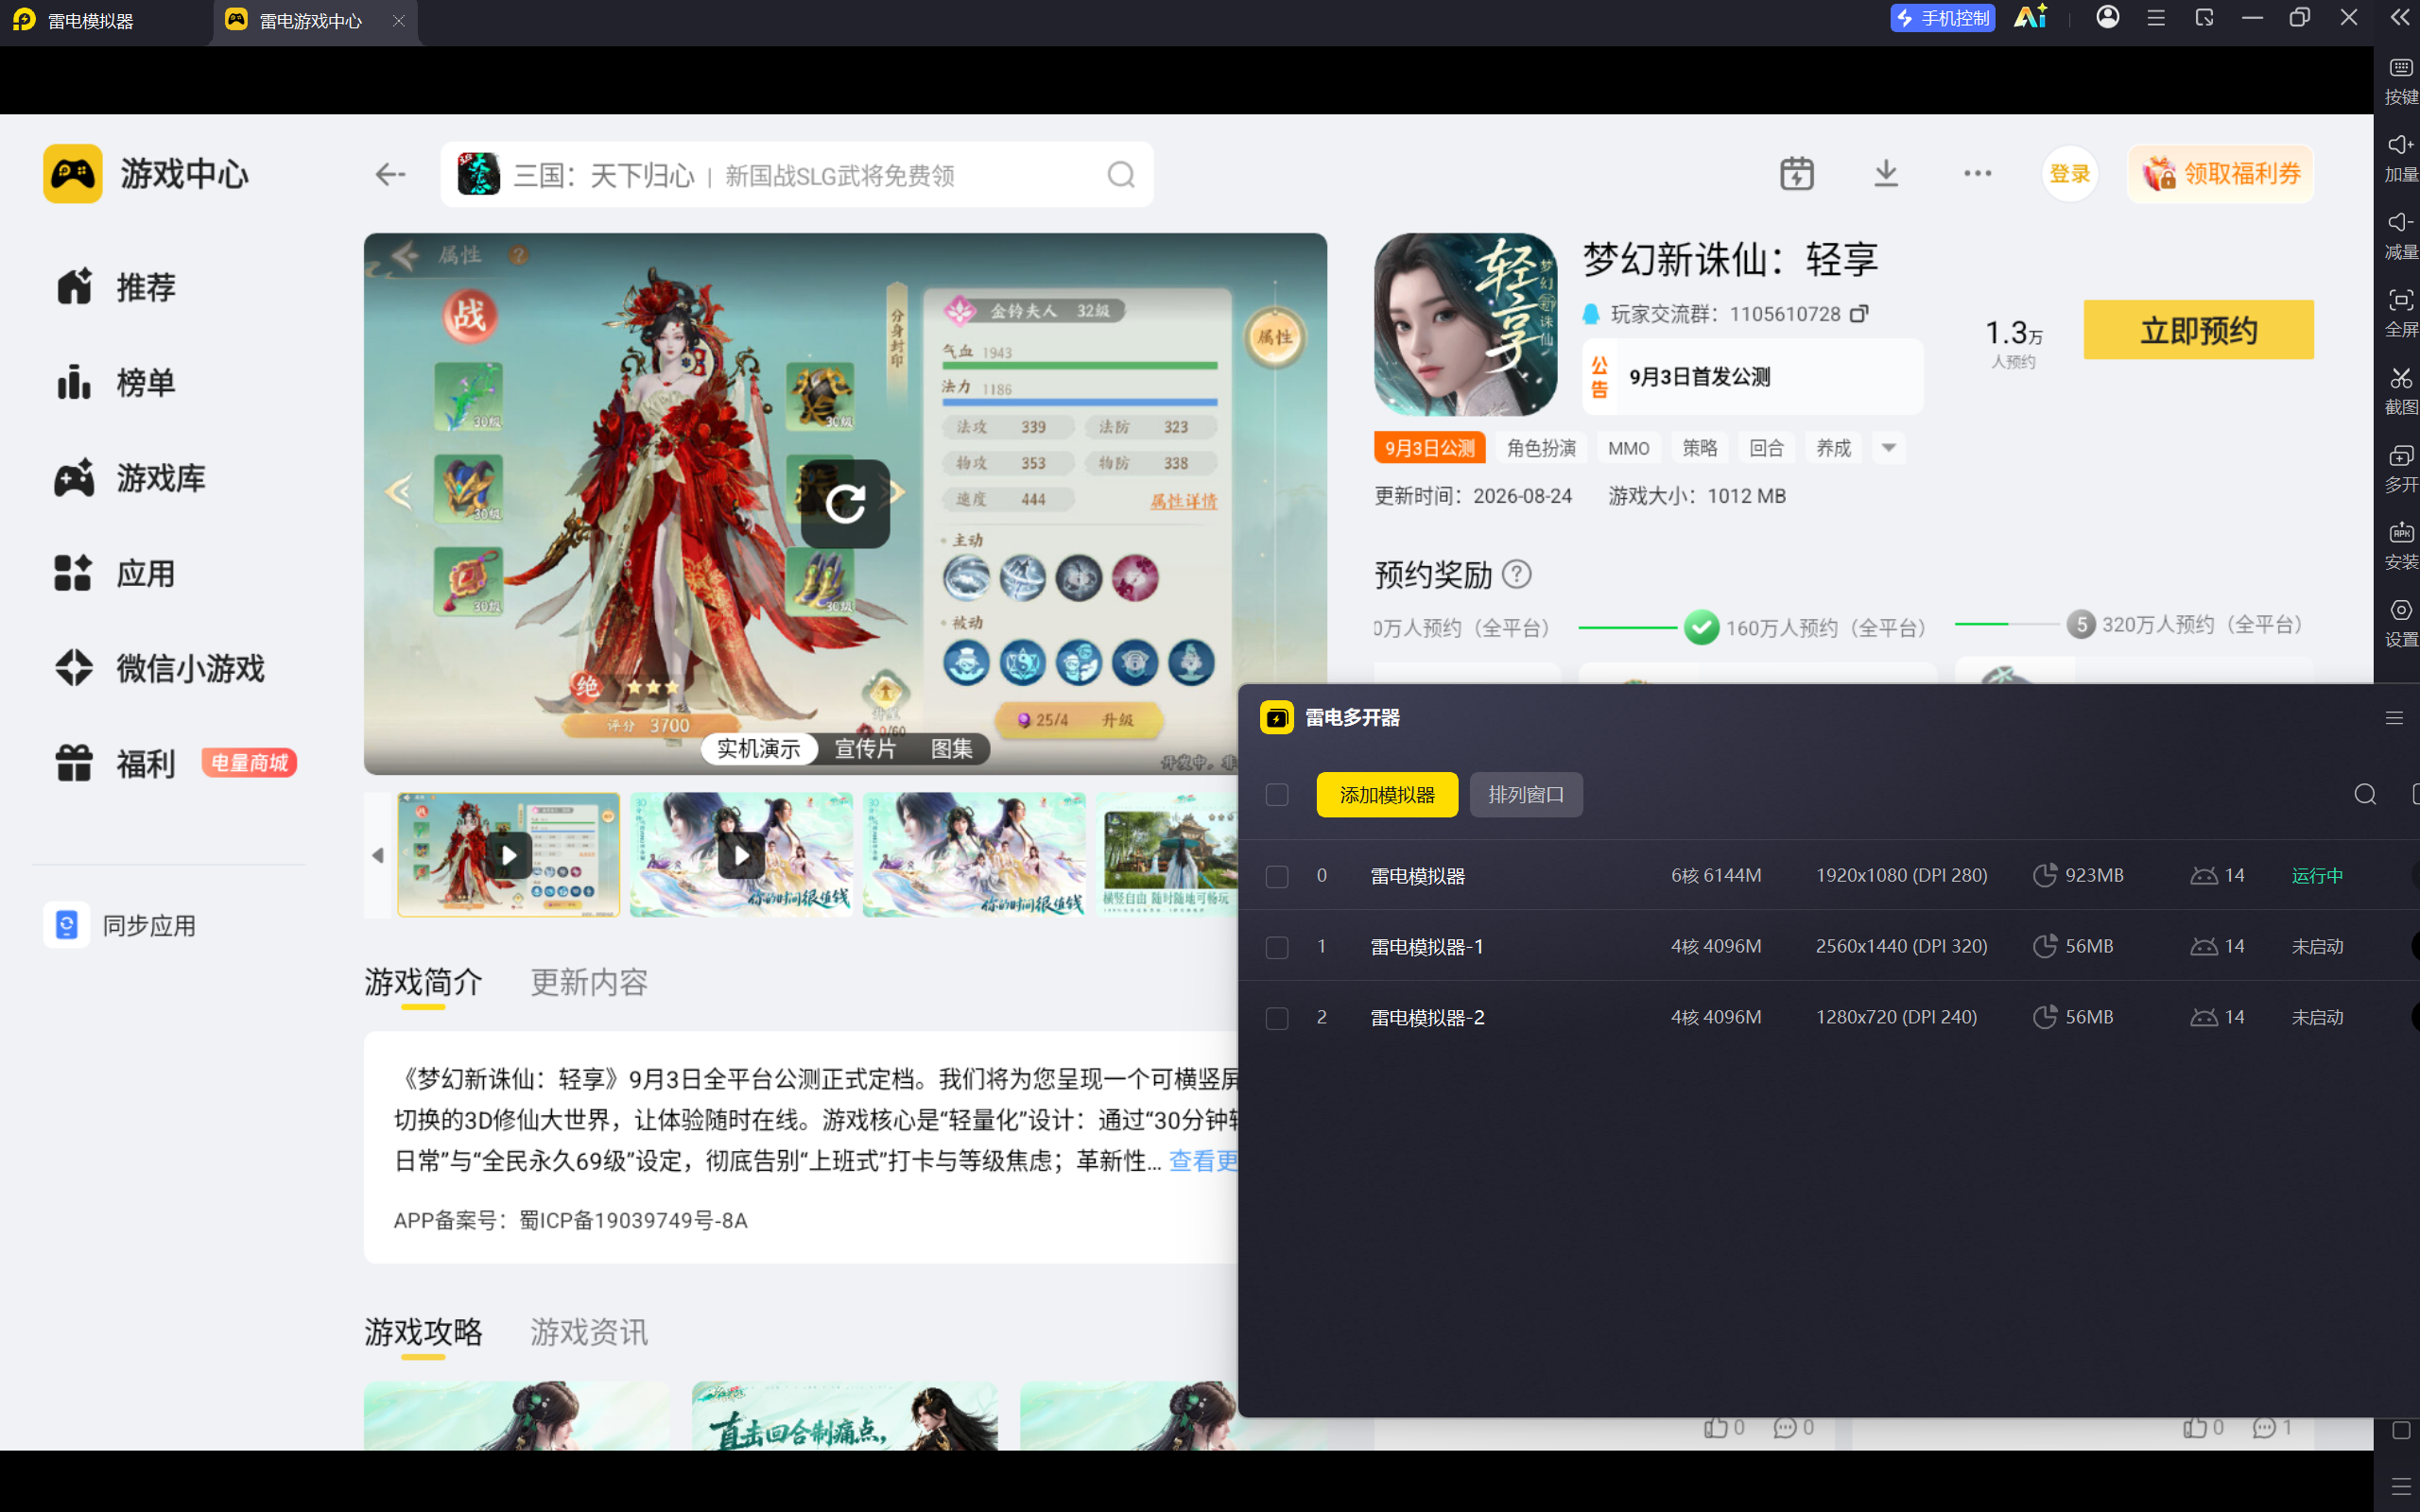Toggle the select-all checkbox in 雷电多开器

[1277, 795]
